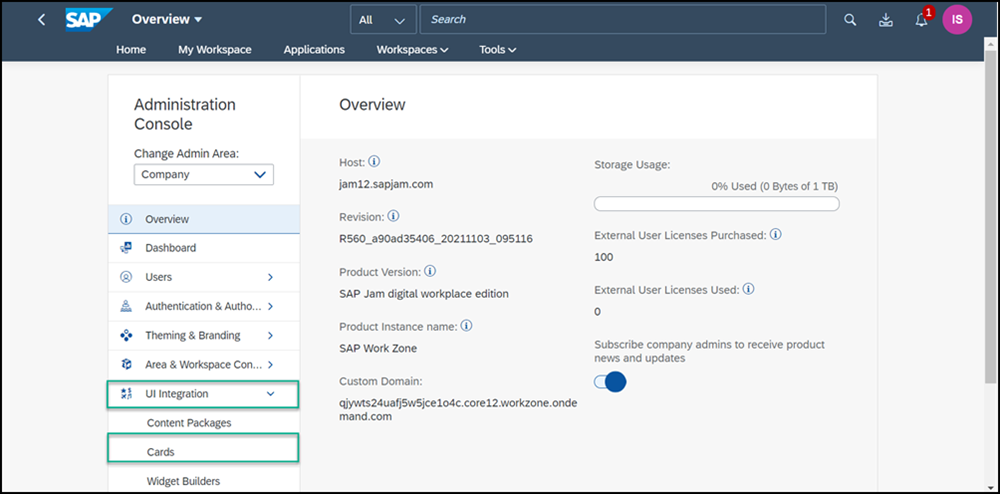Expand Theming & Branding chevron

tap(270, 335)
